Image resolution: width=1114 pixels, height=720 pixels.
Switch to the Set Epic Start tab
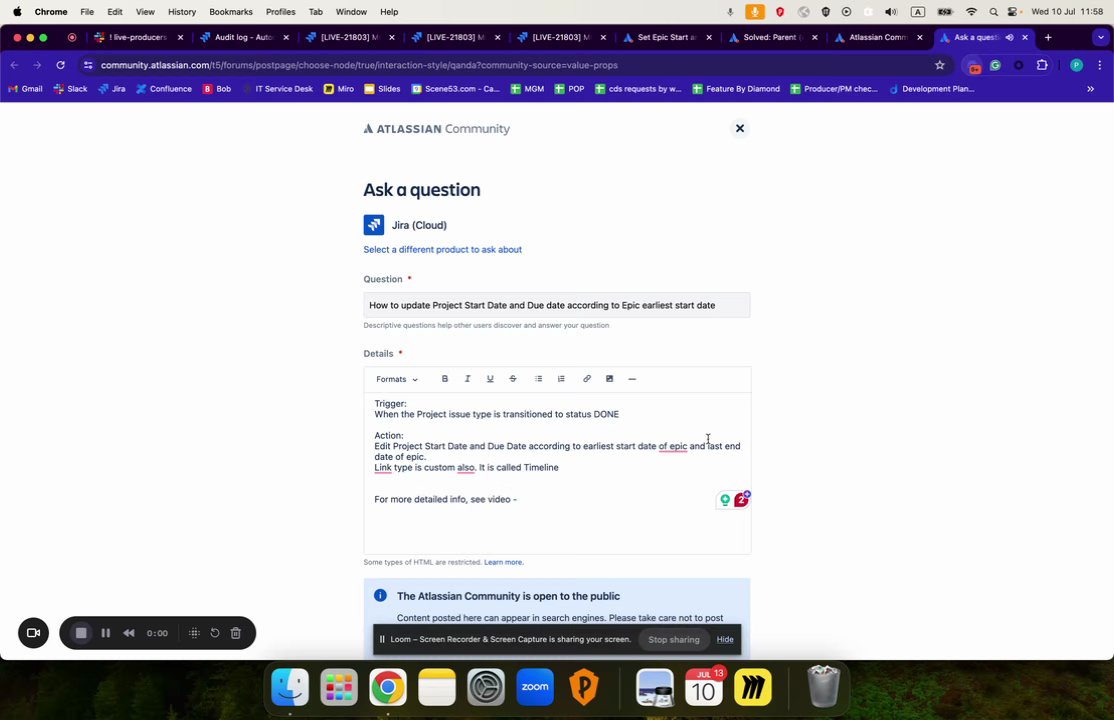pos(666,38)
